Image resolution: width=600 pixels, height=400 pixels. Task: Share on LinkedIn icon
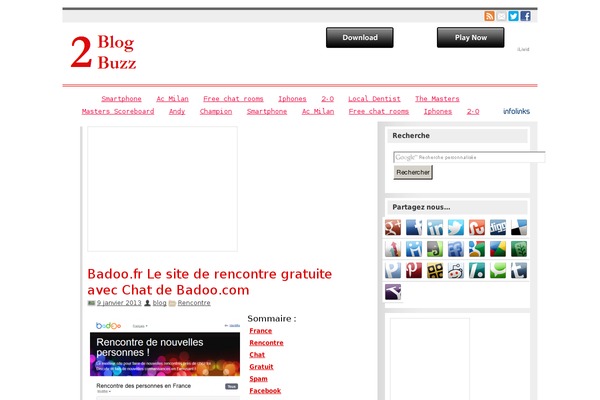click(x=435, y=227)
